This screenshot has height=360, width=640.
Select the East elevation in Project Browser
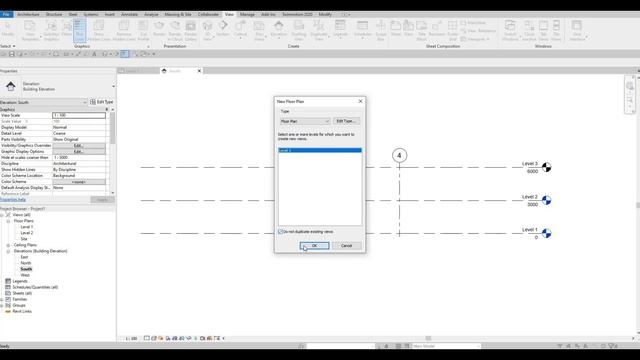click(24, 257)
